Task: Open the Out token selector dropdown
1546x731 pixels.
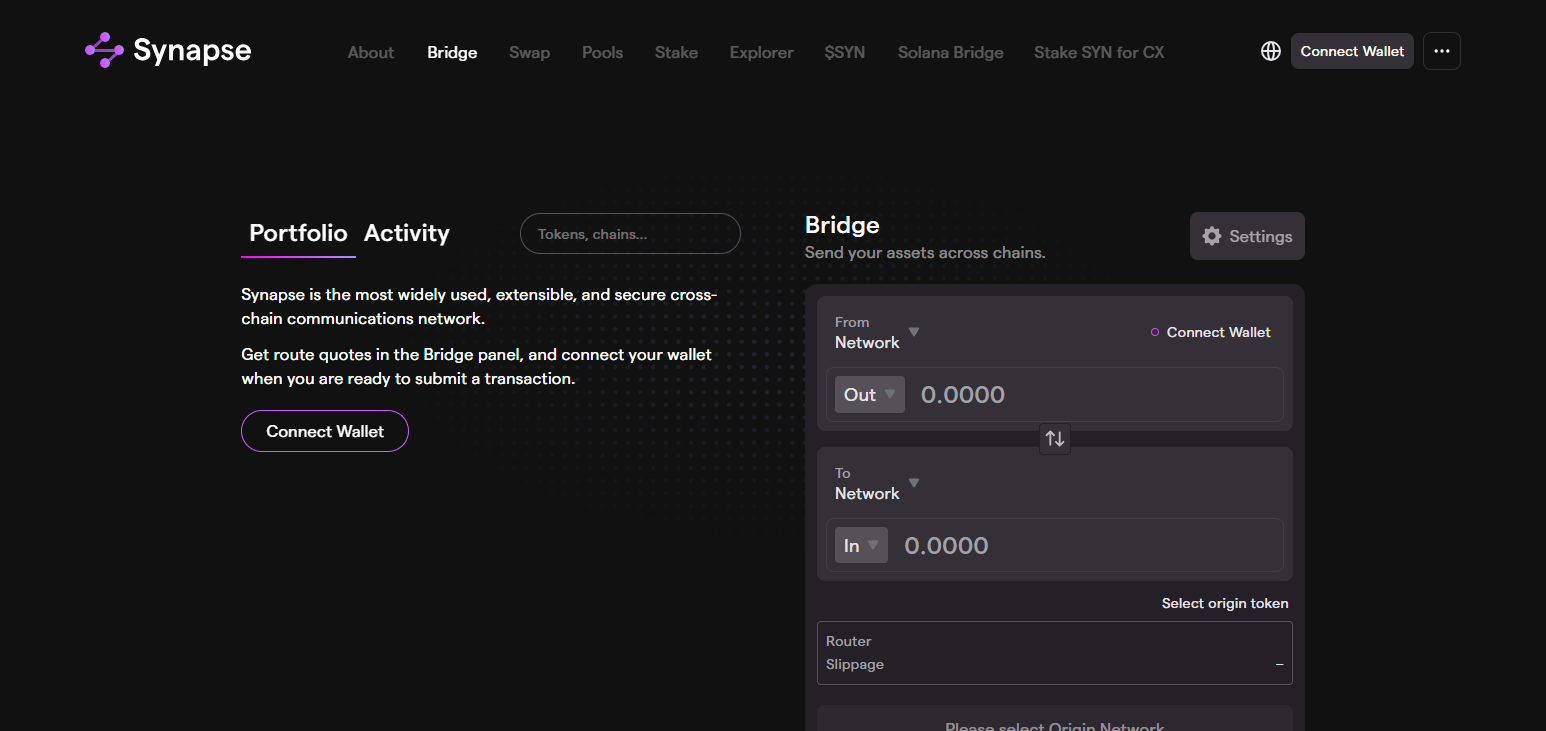Action: (869, 394)
